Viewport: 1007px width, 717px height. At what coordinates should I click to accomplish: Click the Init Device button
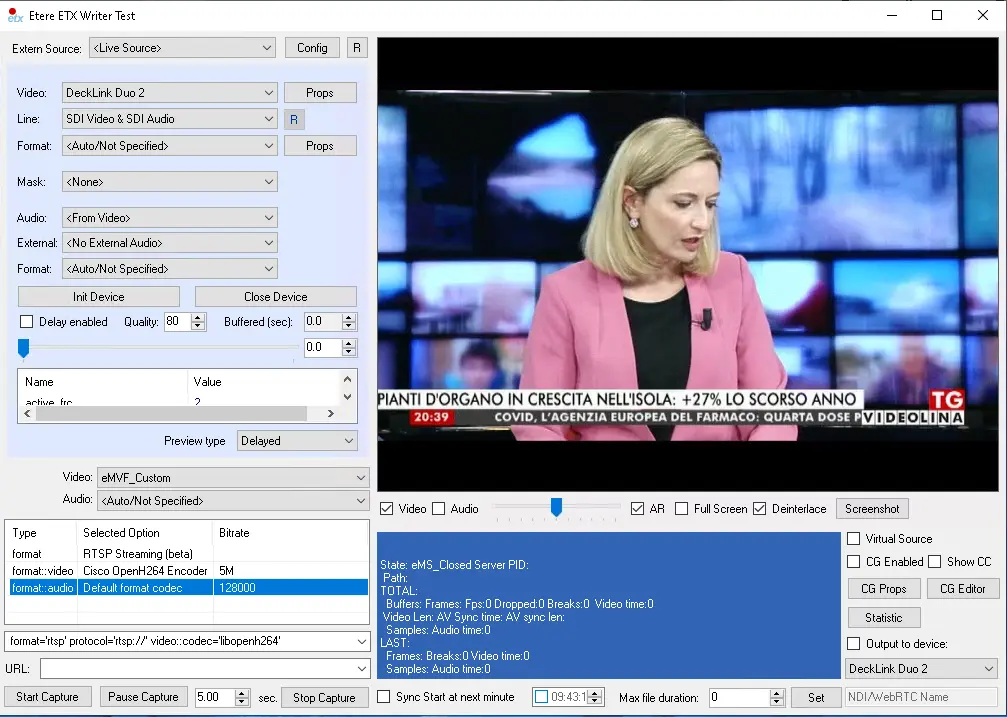[99, 297]
